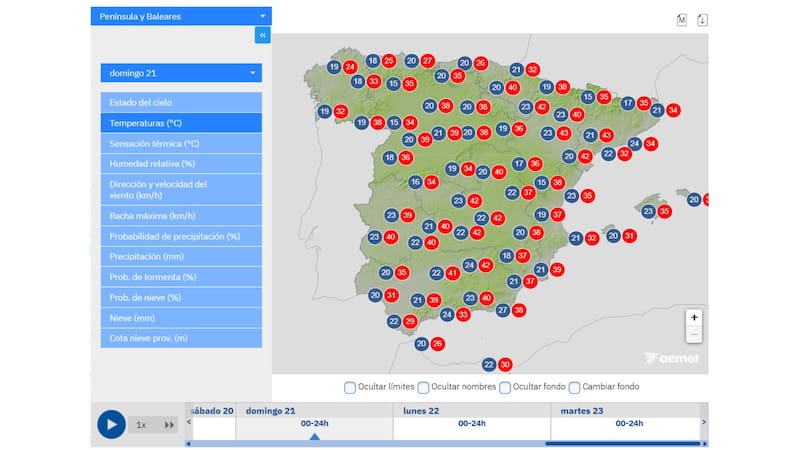
Task: Click the red 43 max temperature marker next to blue 23
Action: click(564, 133)
